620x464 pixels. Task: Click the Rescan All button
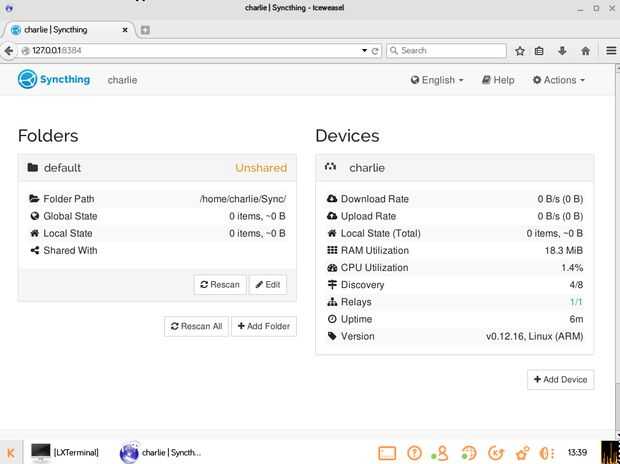196,326
